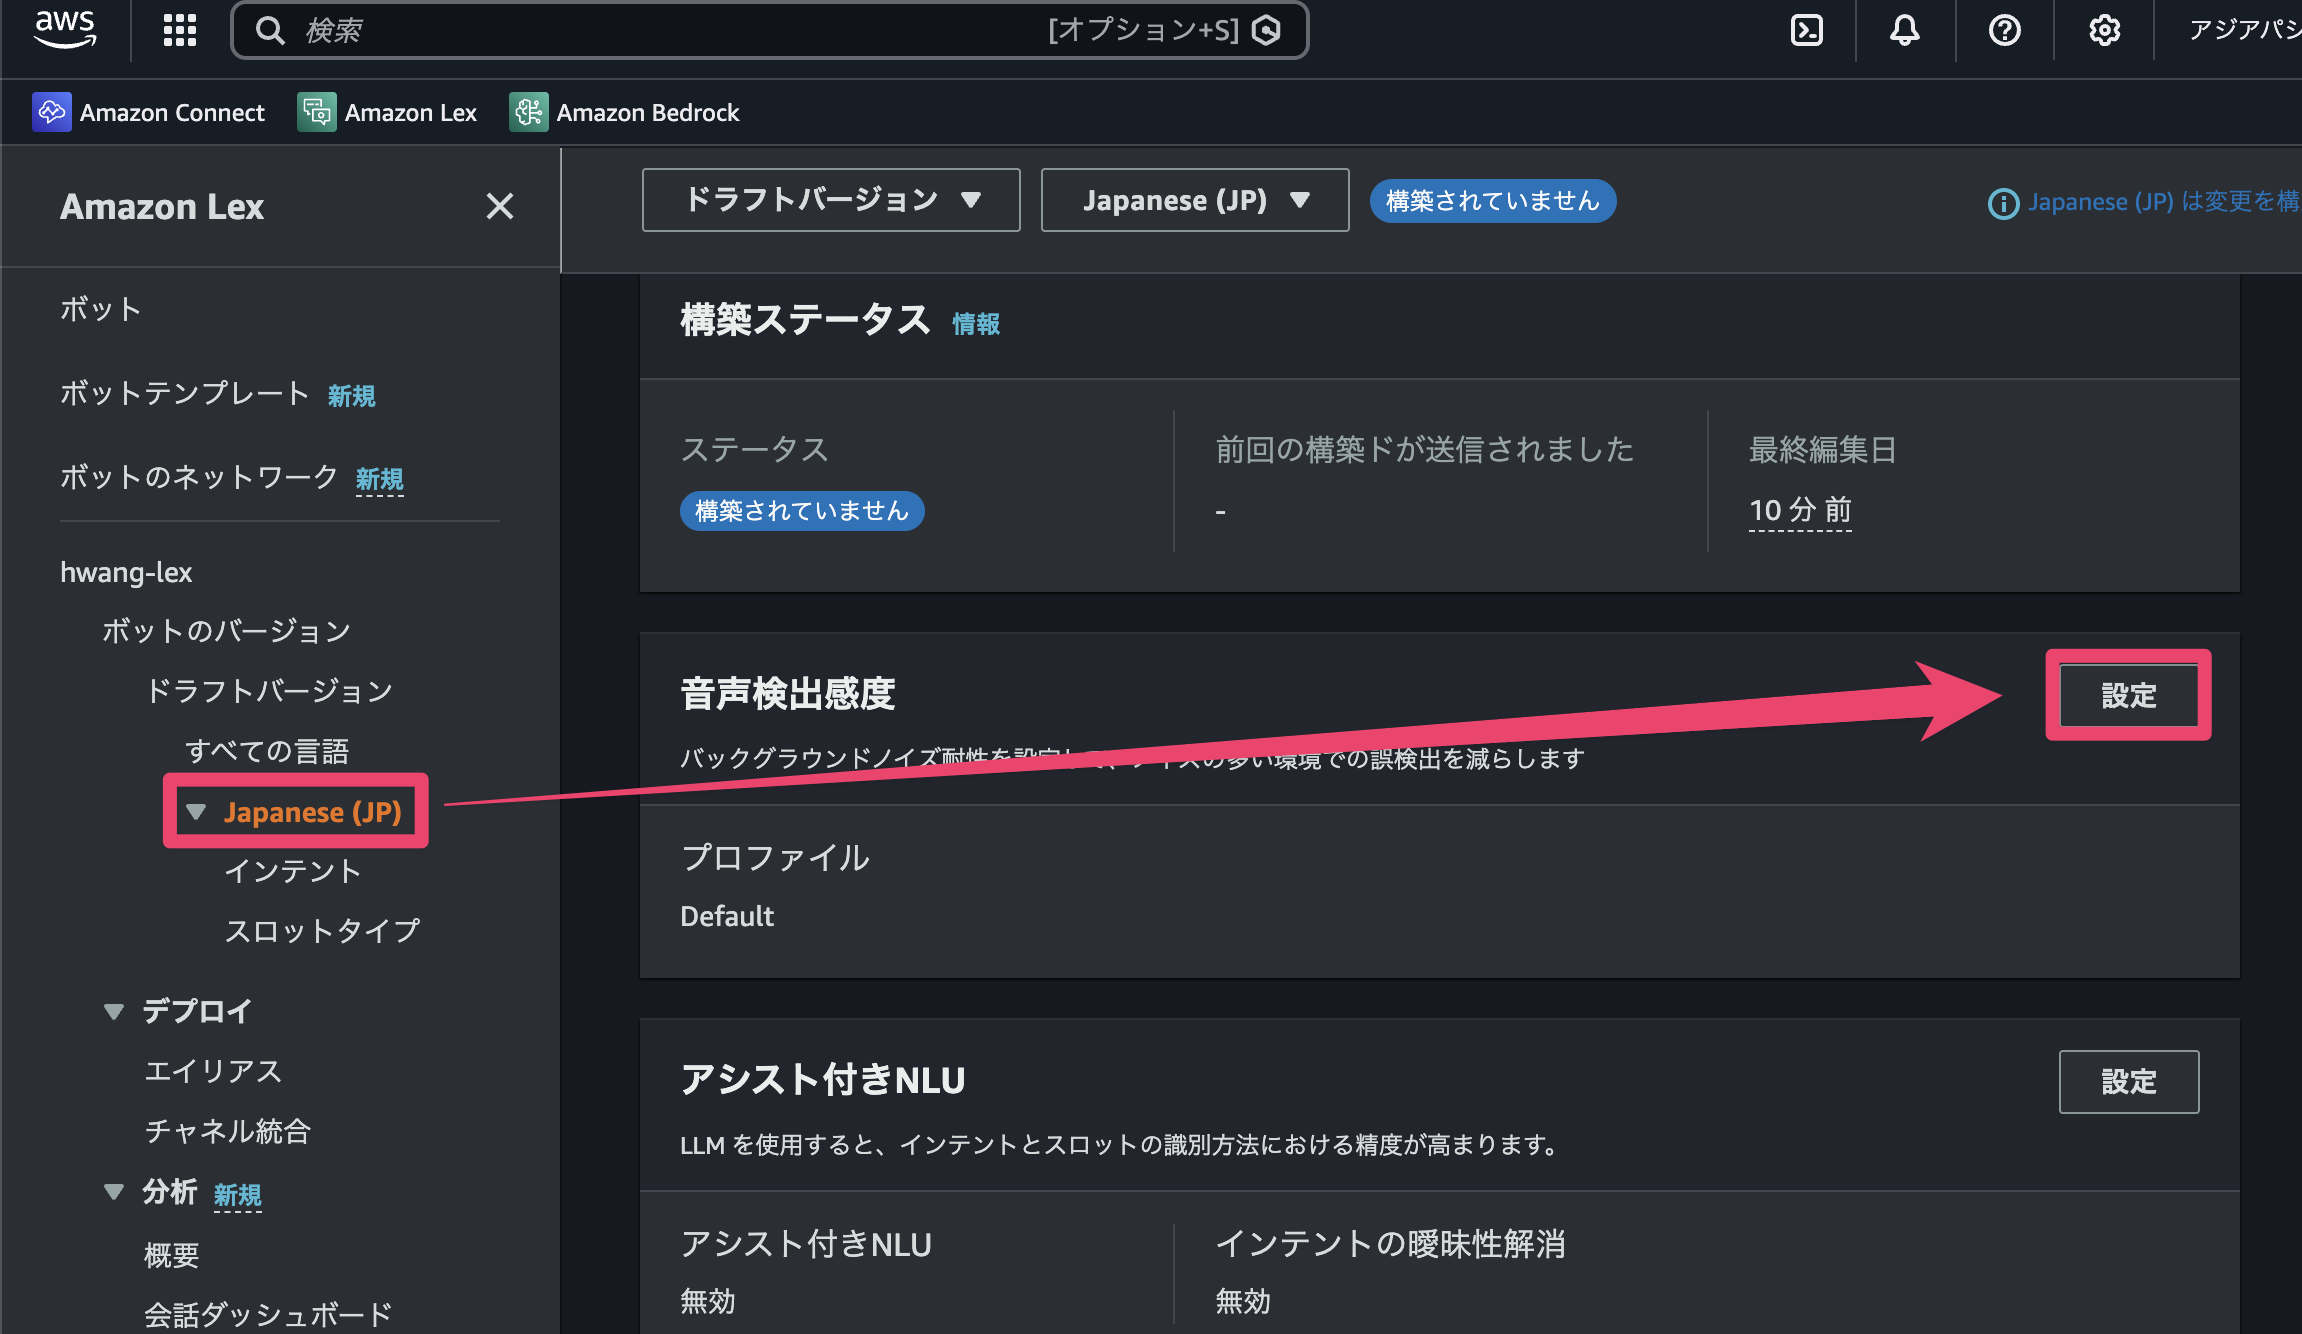Open the account settings gear
This screenshot has width=2302, height=1334.
[2104, 30]
